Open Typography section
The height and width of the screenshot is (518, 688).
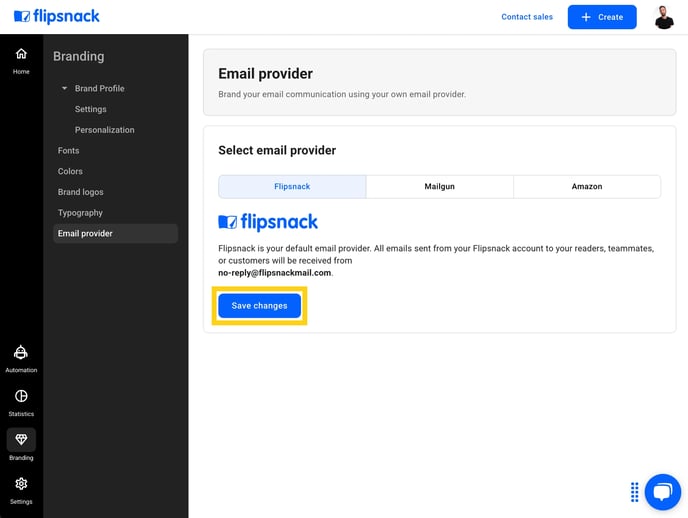pos(80,213)
